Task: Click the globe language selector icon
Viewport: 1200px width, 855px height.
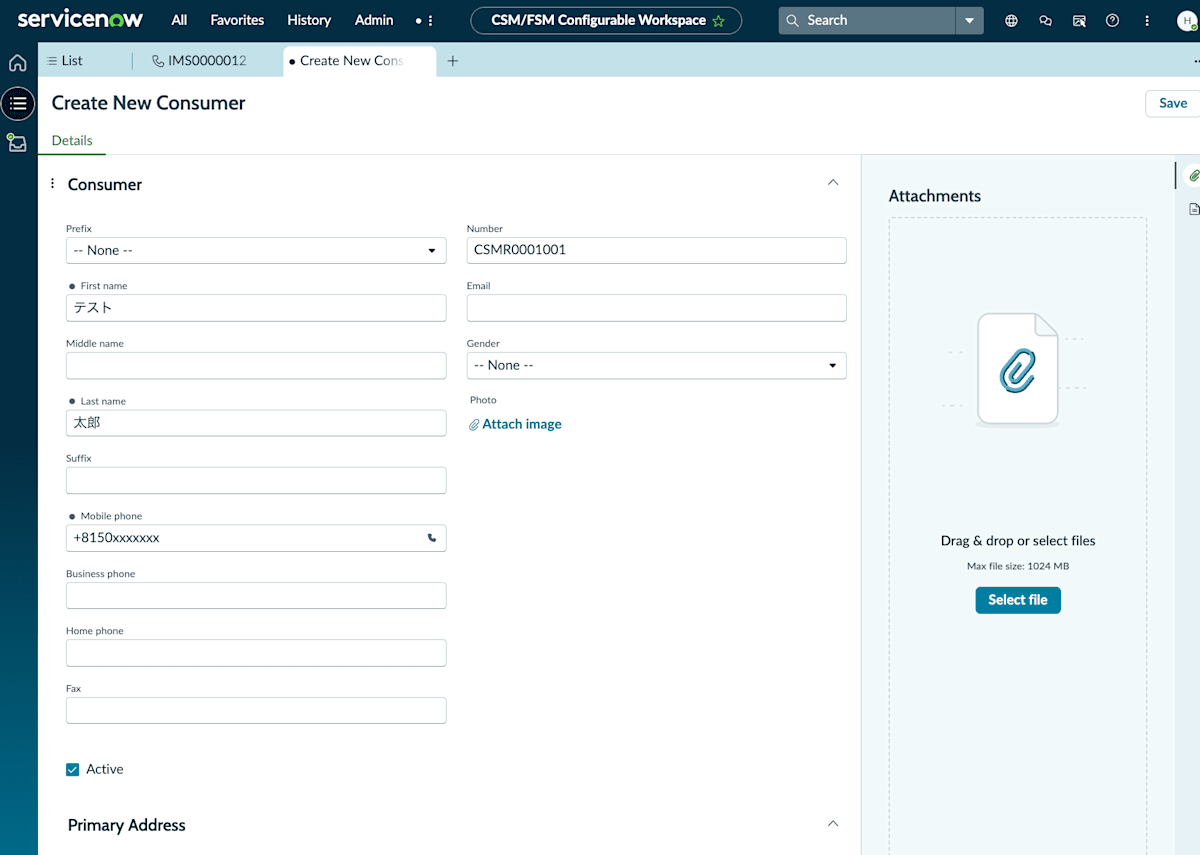Action: (x=1011, y=20)
